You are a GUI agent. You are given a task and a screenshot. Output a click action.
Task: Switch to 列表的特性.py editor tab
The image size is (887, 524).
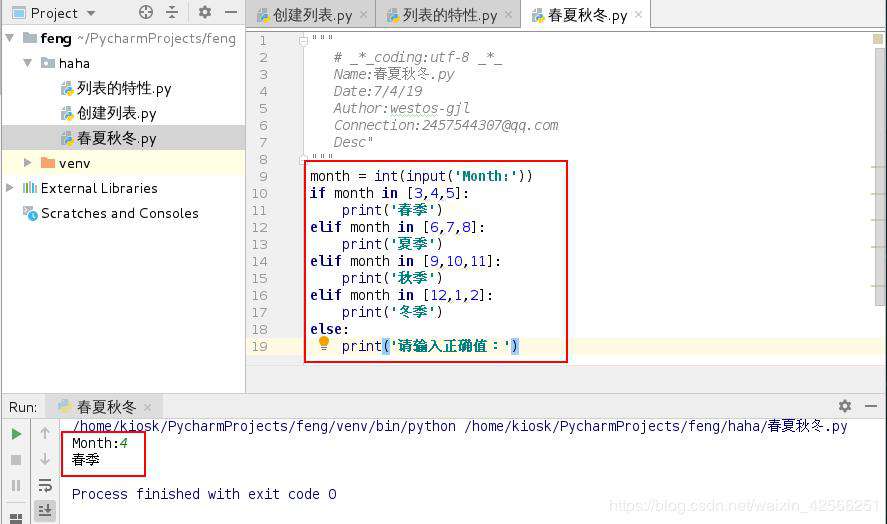449,15
